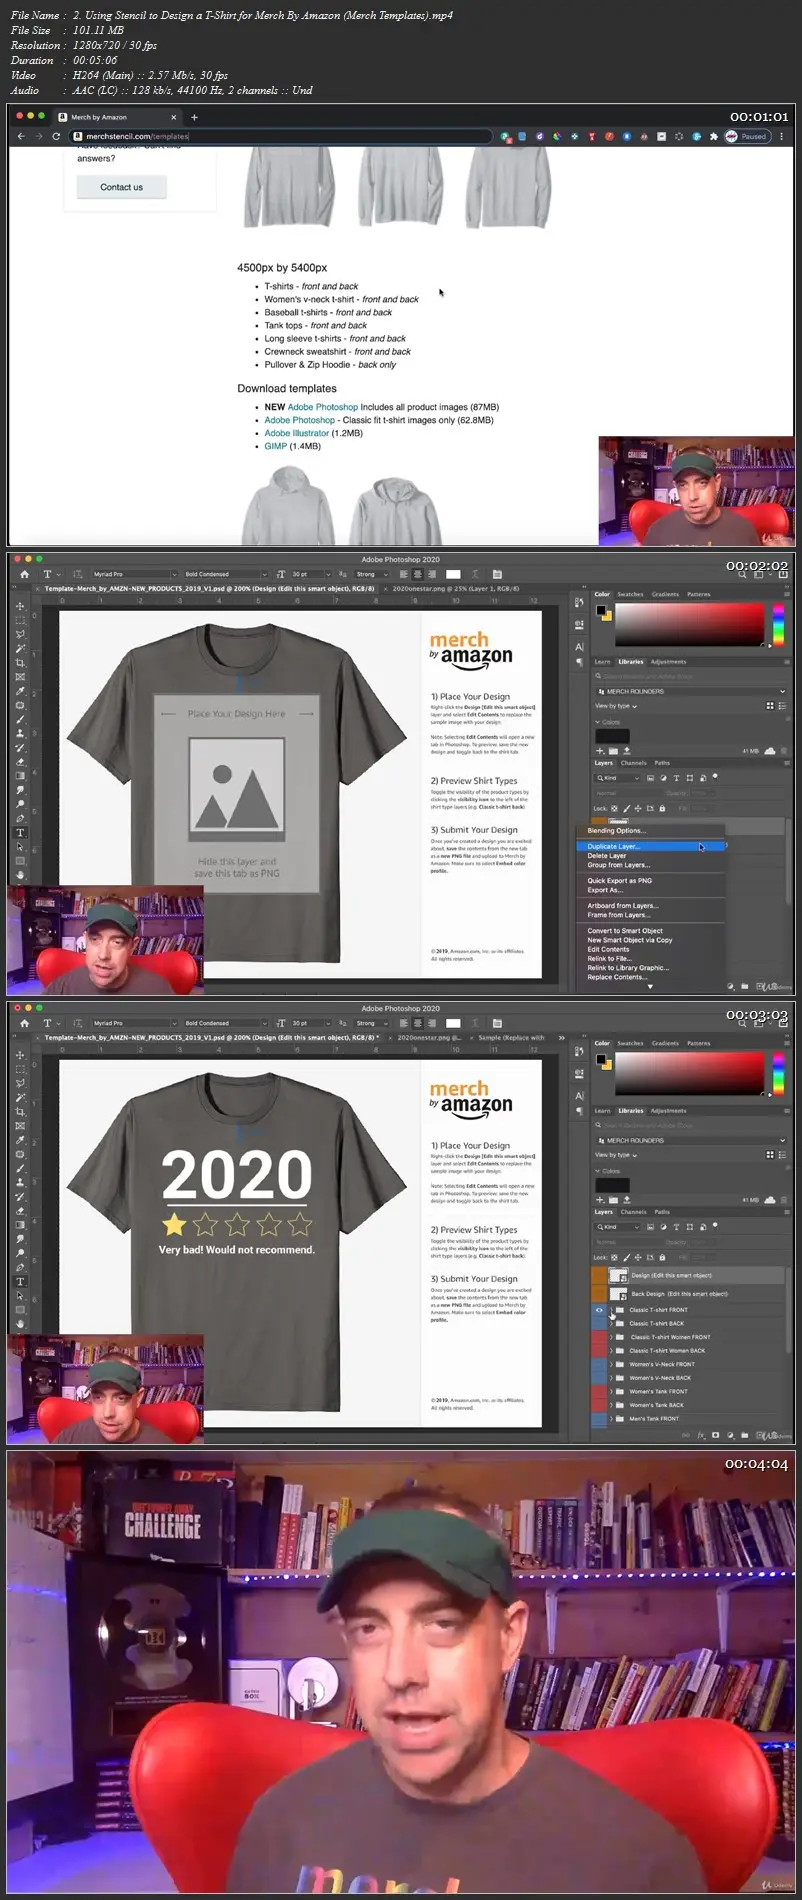Switch to Channels tab in the 00:03:03 frame
Image resolution: width=802 pixels, height=1900 pixels.
[x=633, y=1211]
